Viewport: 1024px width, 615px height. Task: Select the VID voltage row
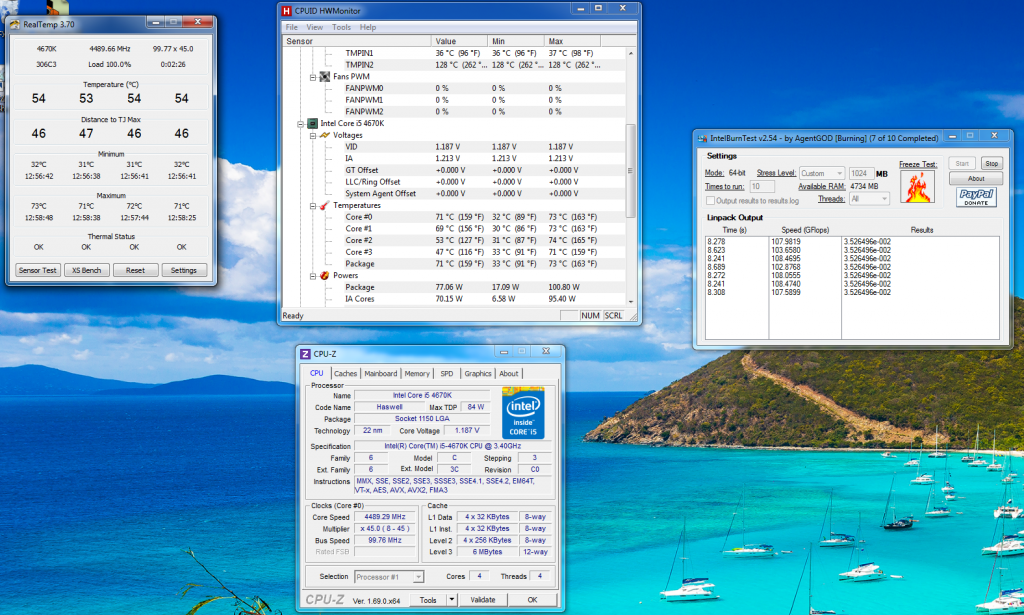tap(454, 147)
